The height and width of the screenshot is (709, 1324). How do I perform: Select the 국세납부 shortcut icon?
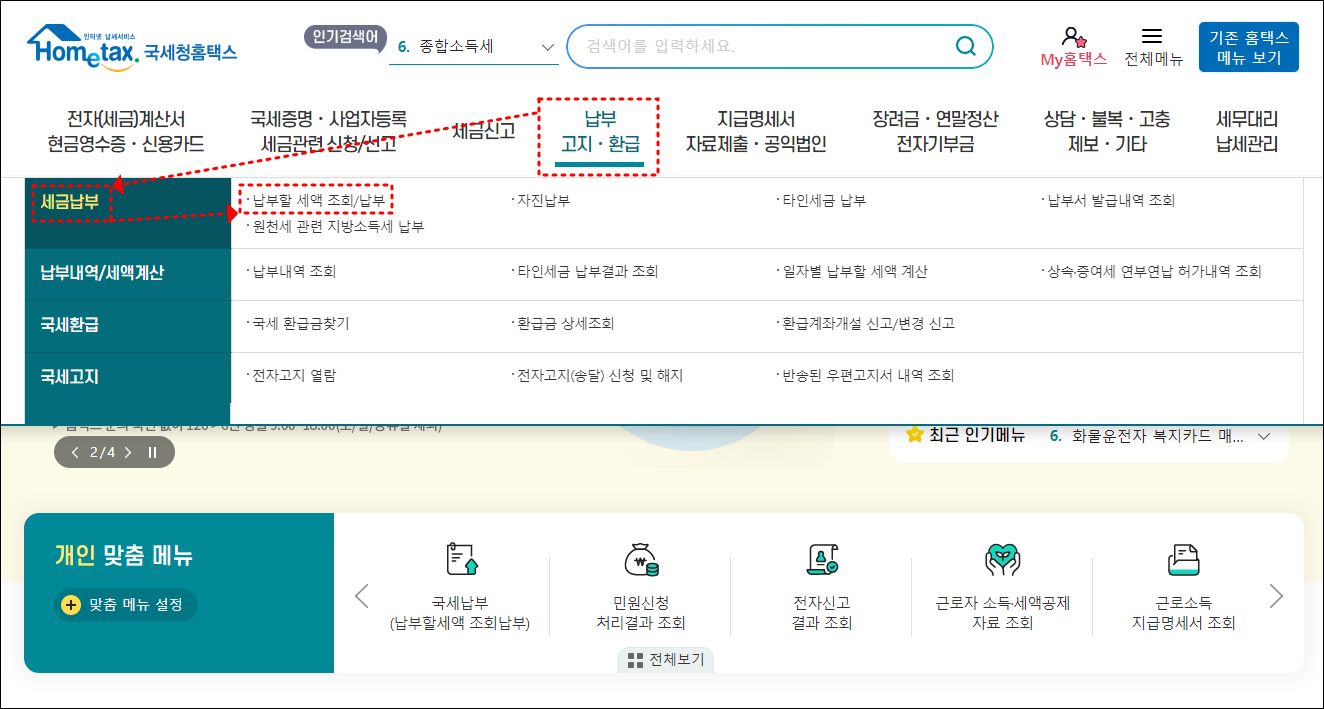[x=459, y=557]
